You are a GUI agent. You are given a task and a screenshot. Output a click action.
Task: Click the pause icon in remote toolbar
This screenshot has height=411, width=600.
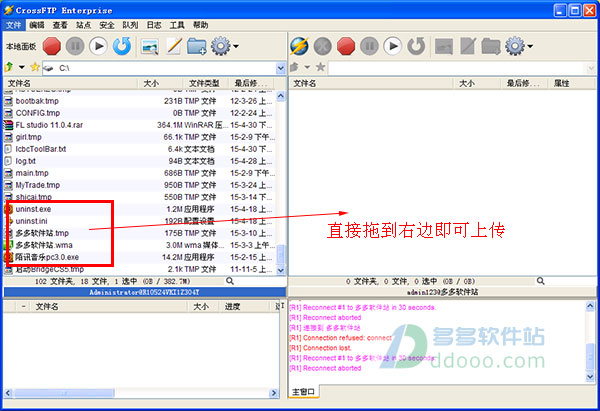click(x=369, y=46)
